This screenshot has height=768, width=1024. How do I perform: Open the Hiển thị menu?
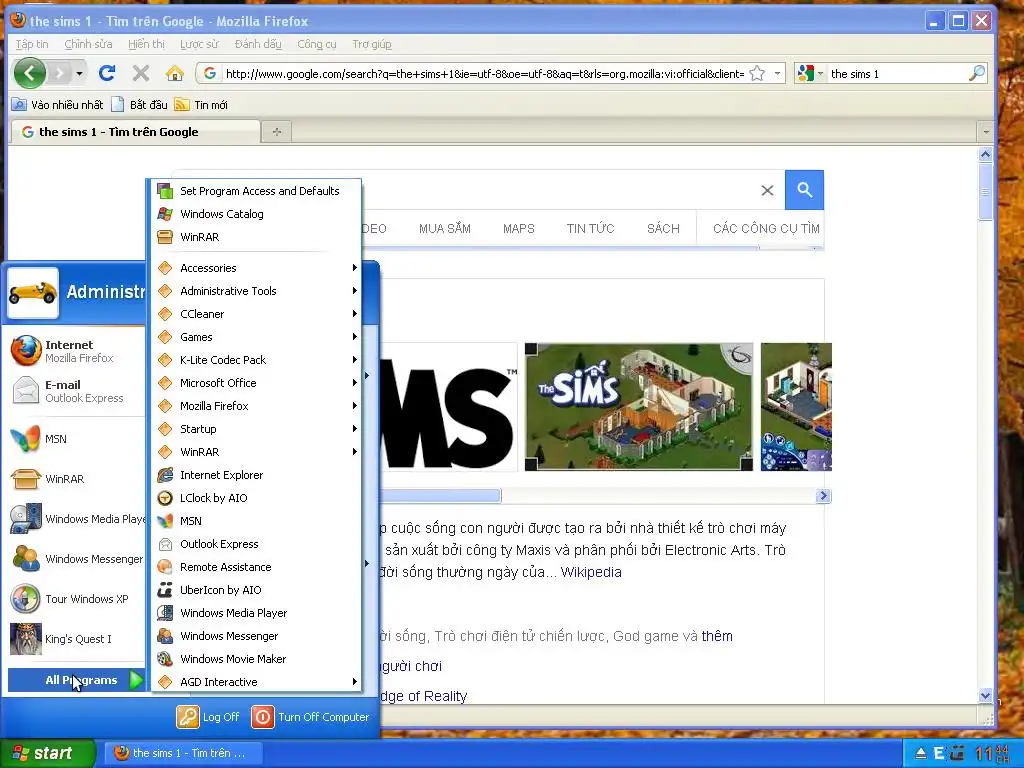coord(146,44)
